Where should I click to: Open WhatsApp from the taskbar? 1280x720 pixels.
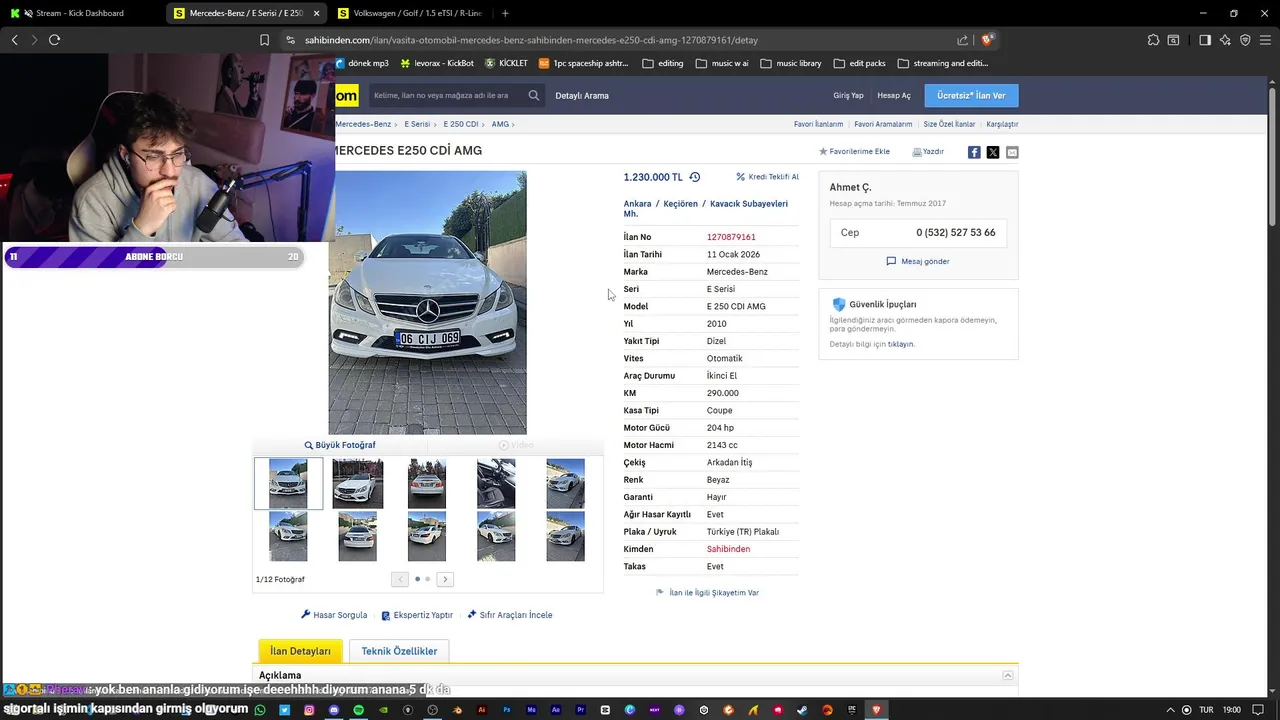coord(260,710)
